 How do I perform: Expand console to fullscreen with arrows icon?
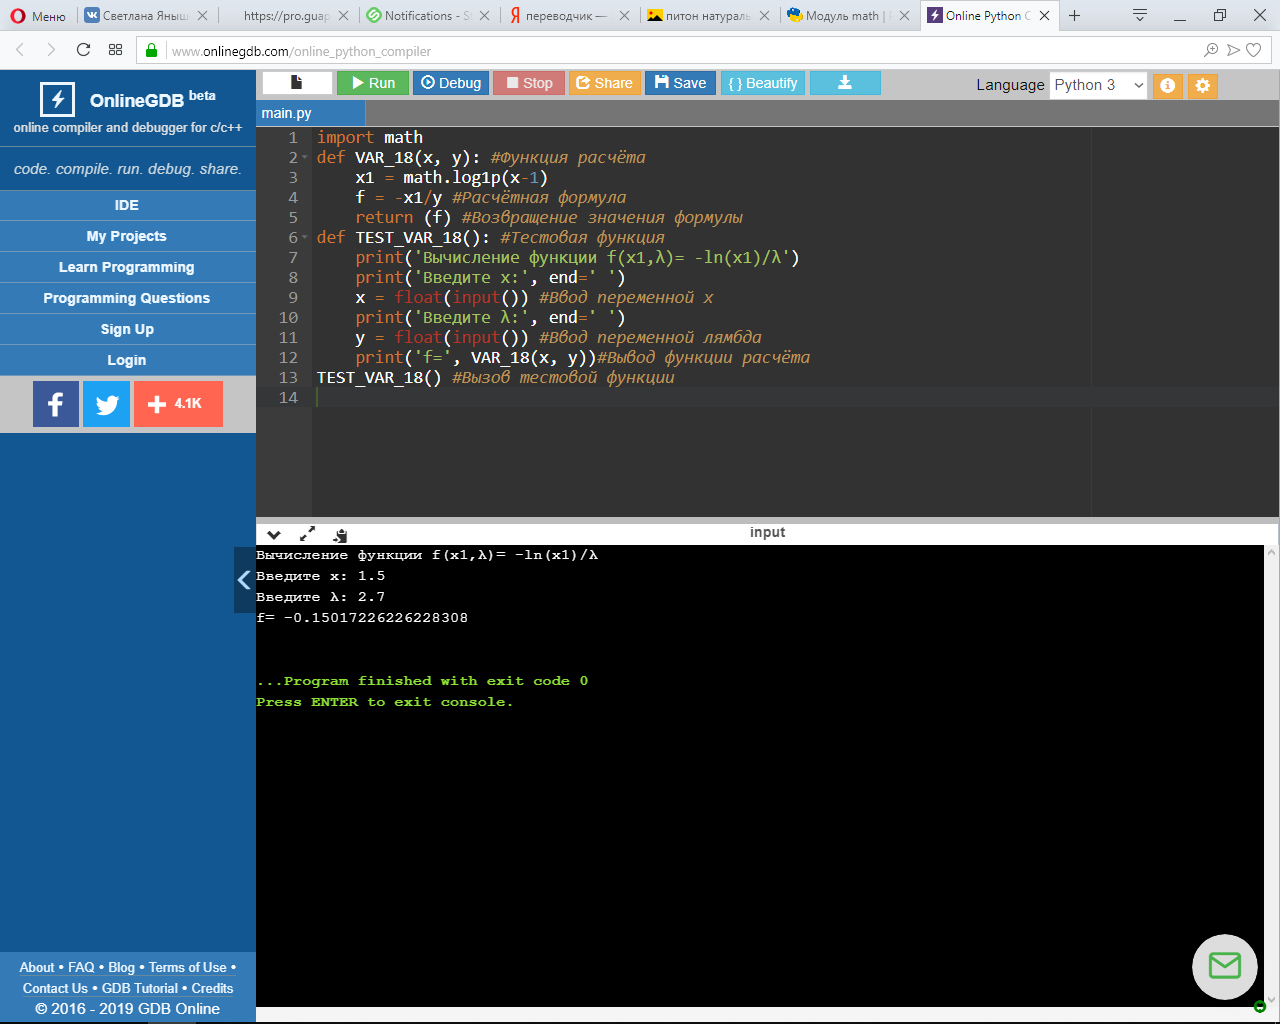click(307, 534)
